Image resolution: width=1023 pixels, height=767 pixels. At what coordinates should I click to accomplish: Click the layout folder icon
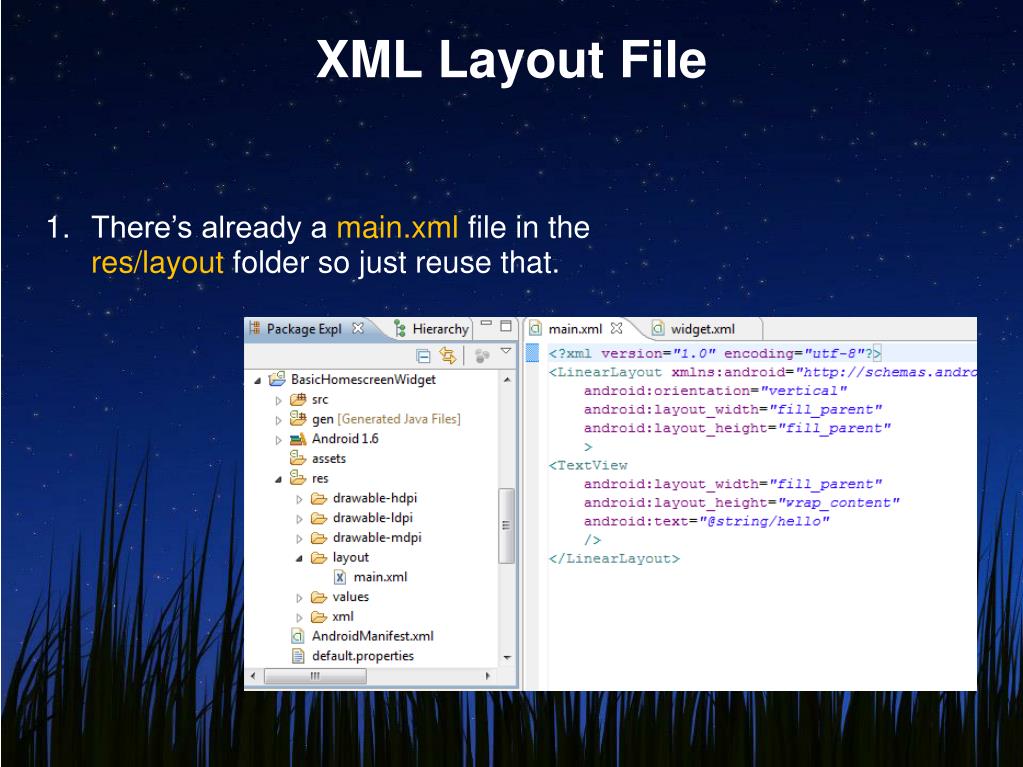[x=319, y=557]
